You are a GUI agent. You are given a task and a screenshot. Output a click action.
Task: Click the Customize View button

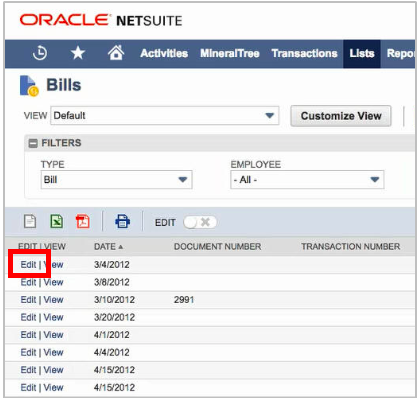click(341, 116)
